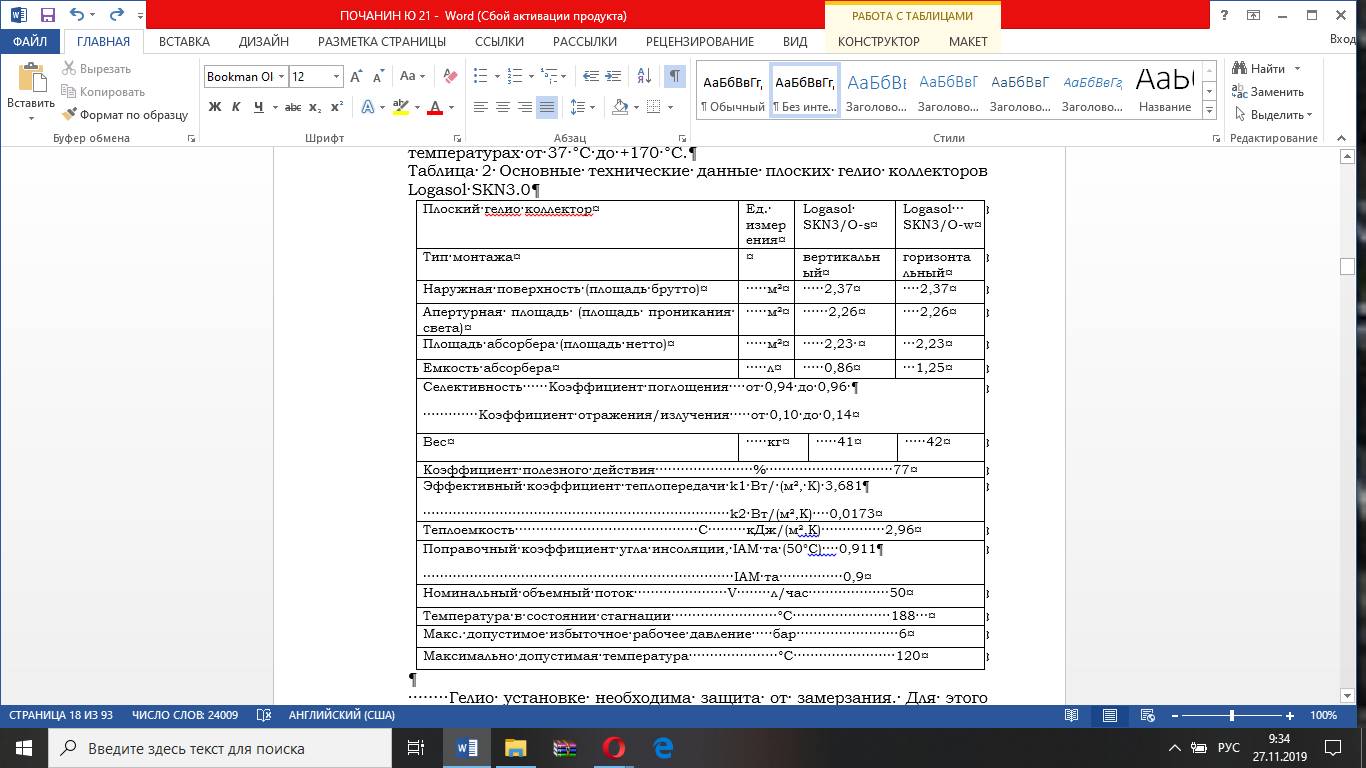Click Заменить (Replace) button
Screen dimensions: 1366x768
[1270, 92]
